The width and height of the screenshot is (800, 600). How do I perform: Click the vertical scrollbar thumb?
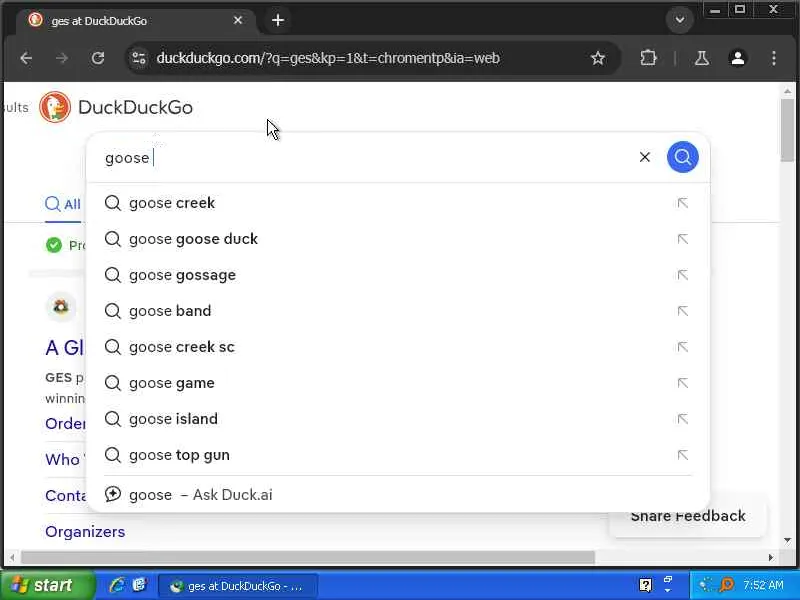[787, 130]
